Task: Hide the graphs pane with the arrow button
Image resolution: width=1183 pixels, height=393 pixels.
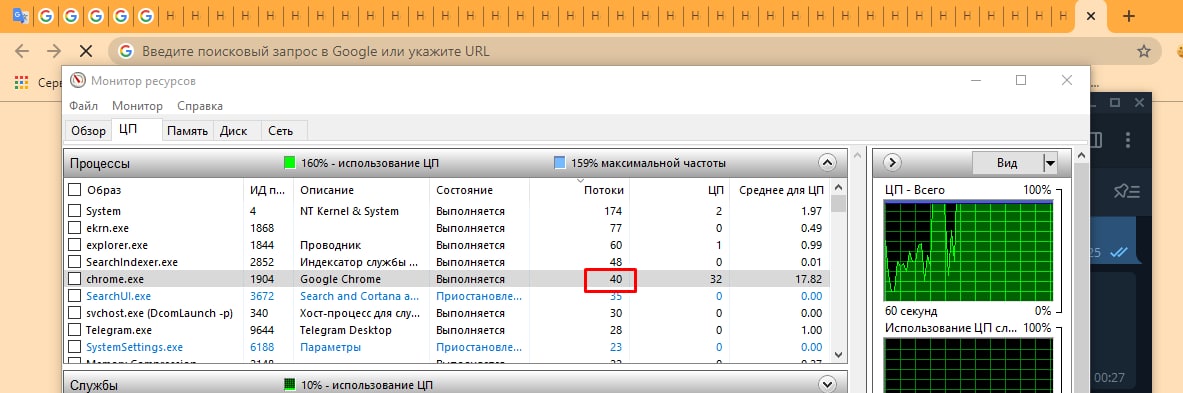Action: click(892, 163)
